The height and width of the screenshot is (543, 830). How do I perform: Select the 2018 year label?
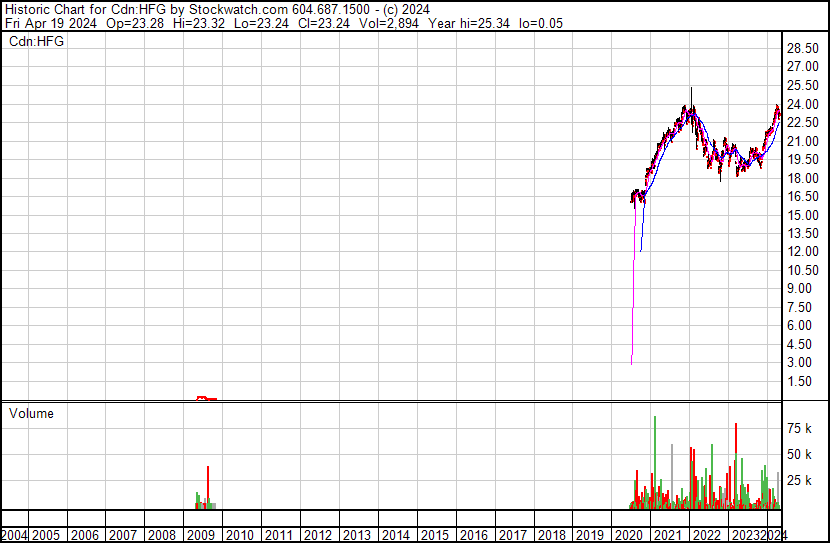(x=550, y=535)
